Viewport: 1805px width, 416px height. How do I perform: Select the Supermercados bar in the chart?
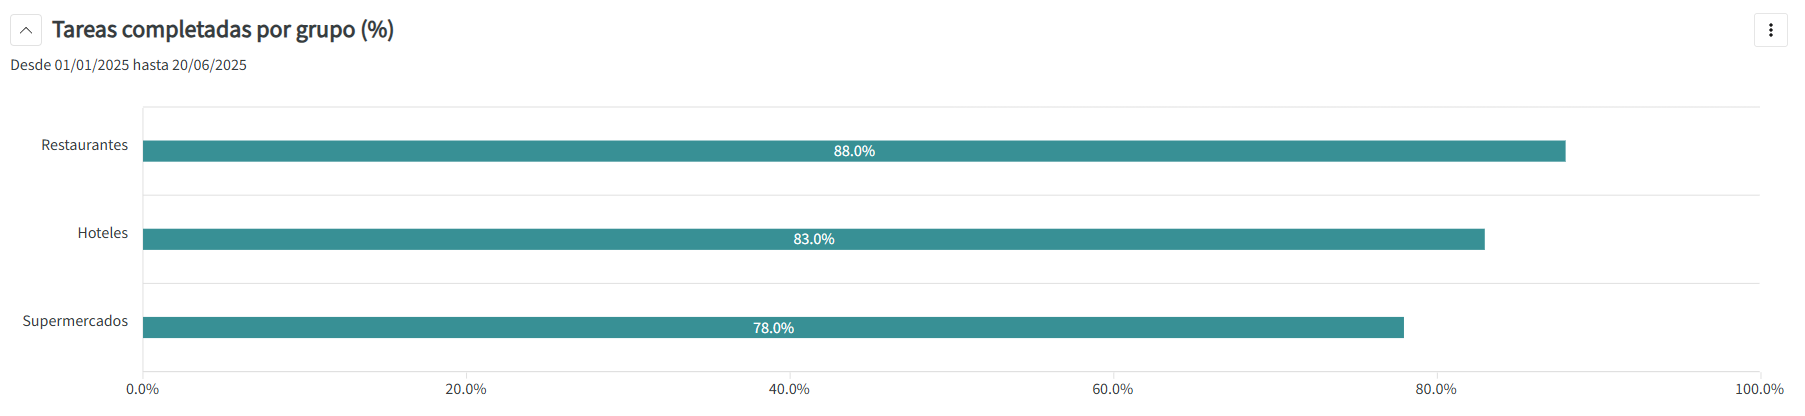click(x=1100, y=327)
